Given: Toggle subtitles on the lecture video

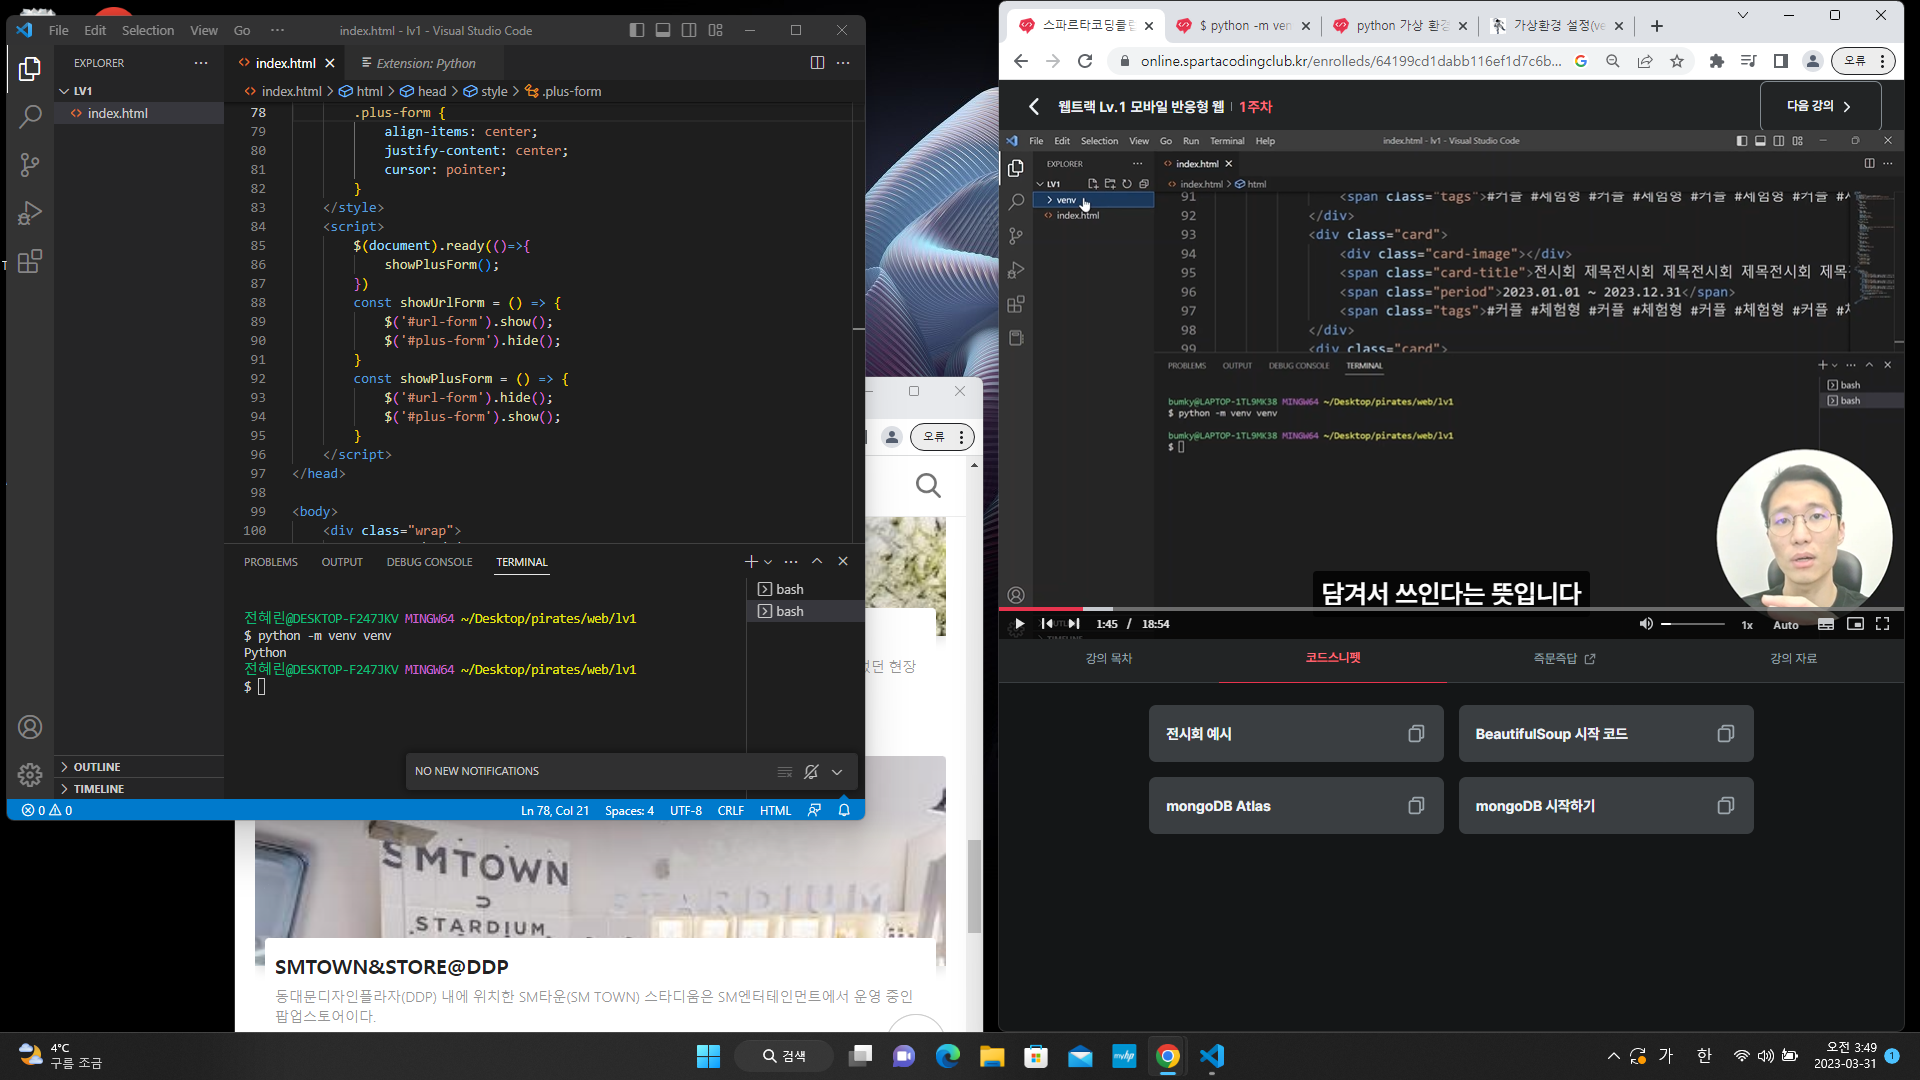Looking at the screenshot, I should click(1826, 624).
